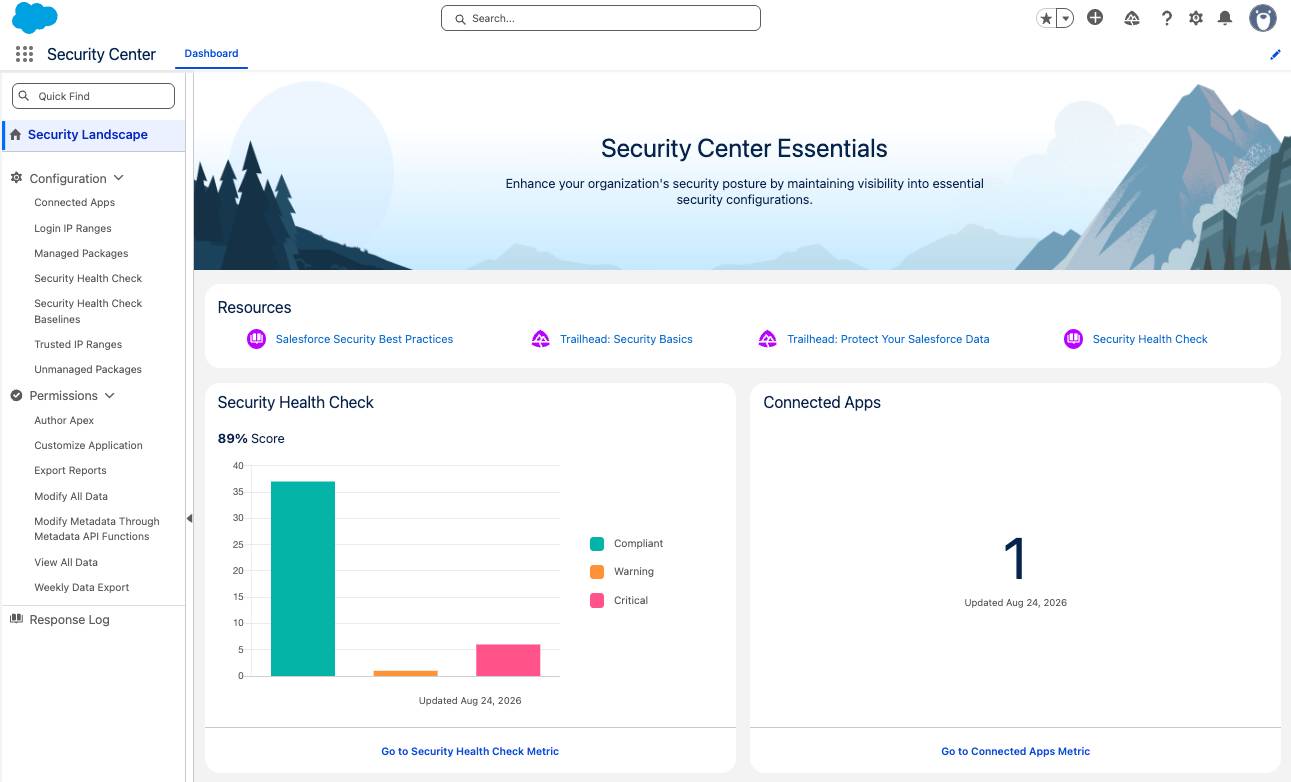Click the pencil edit icon
The width and height of the screenshot is (1291, 782).
pyautogui.click(x=1275, y=55)
